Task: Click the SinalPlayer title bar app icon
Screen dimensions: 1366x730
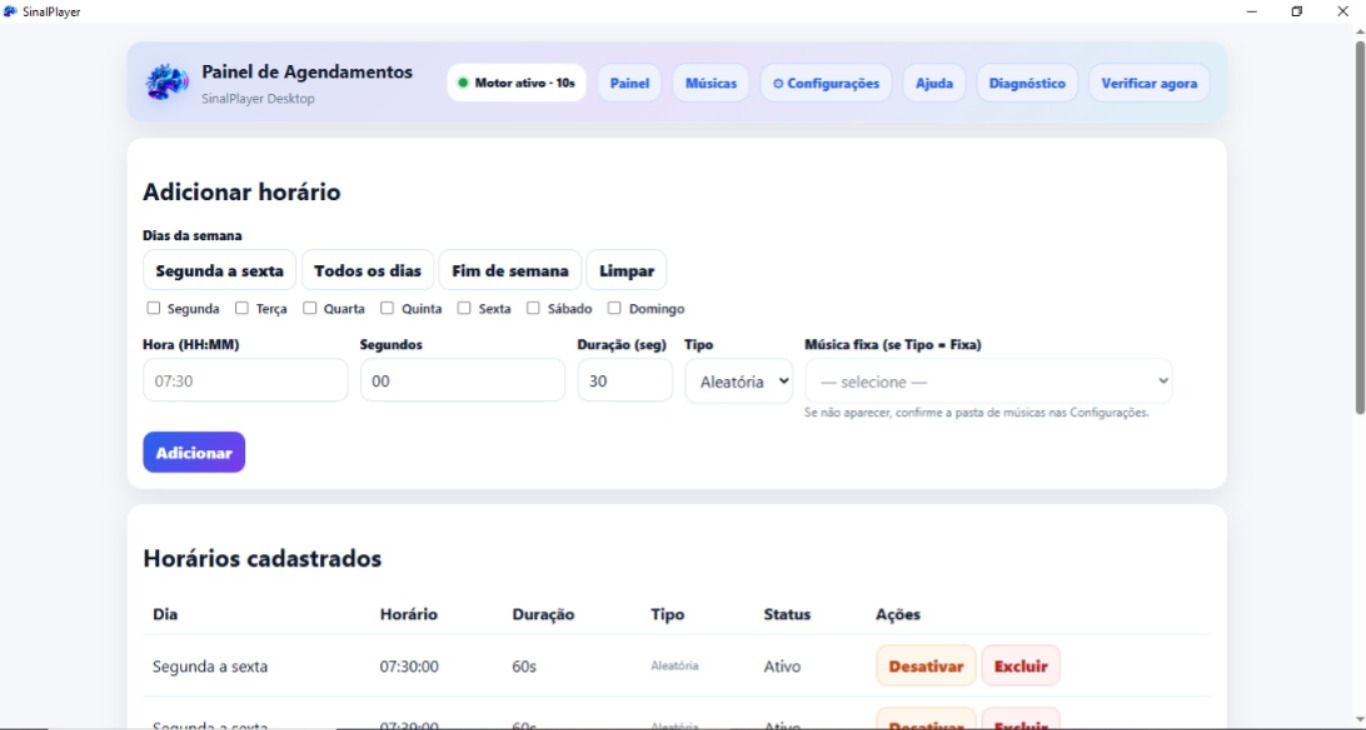Action: [10, 11]
